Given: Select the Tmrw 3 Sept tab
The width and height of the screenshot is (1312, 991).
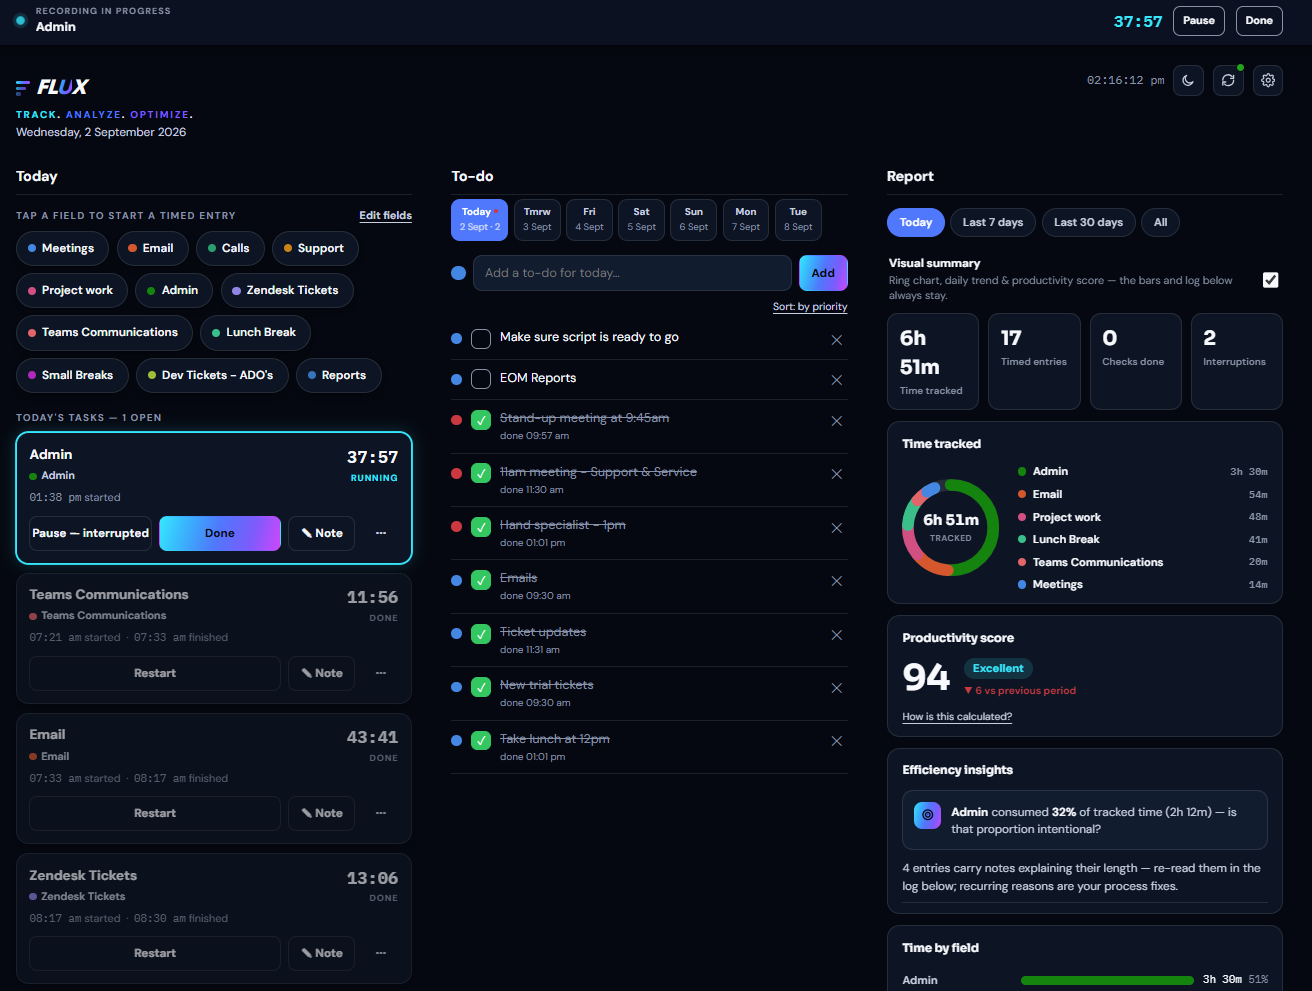Looking at the screenshot, I should 537,220.
